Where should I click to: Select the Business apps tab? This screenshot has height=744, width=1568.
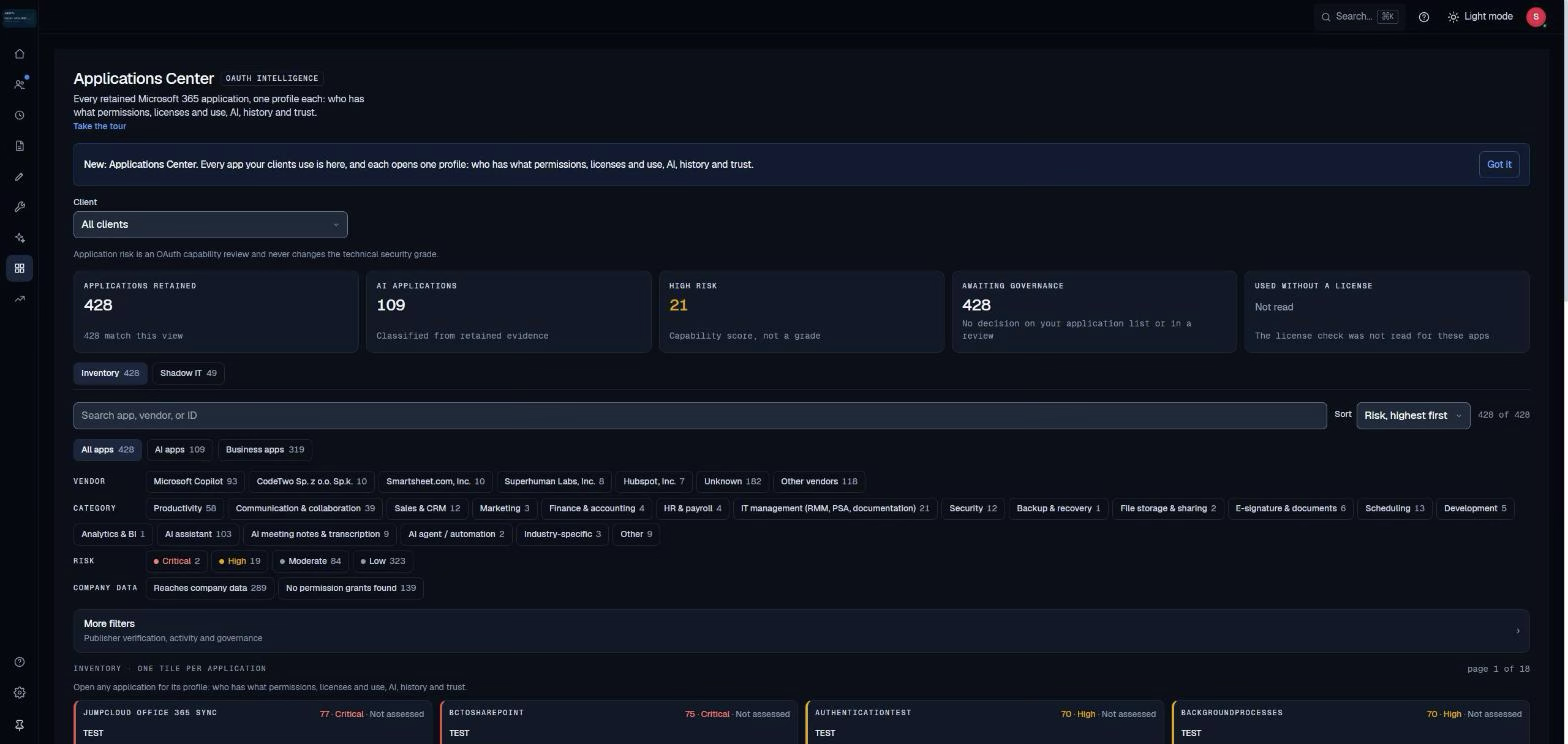[x=265, y=450]
